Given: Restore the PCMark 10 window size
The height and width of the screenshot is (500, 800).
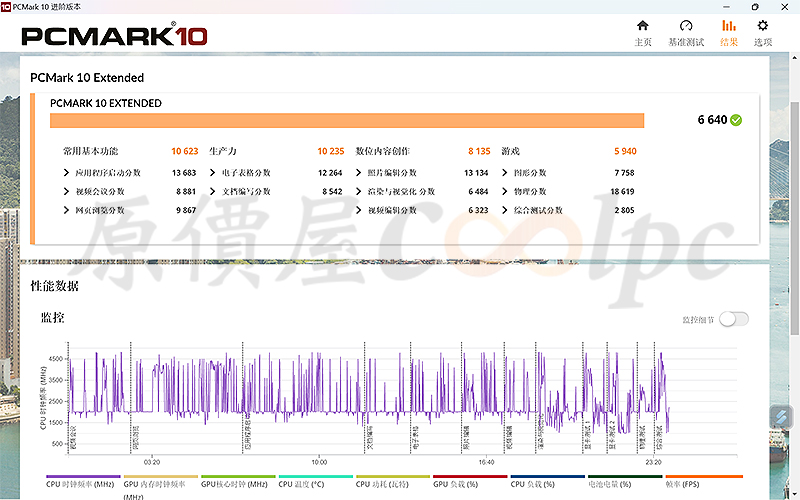Looking at the screenshot, I should pos(755,7).
